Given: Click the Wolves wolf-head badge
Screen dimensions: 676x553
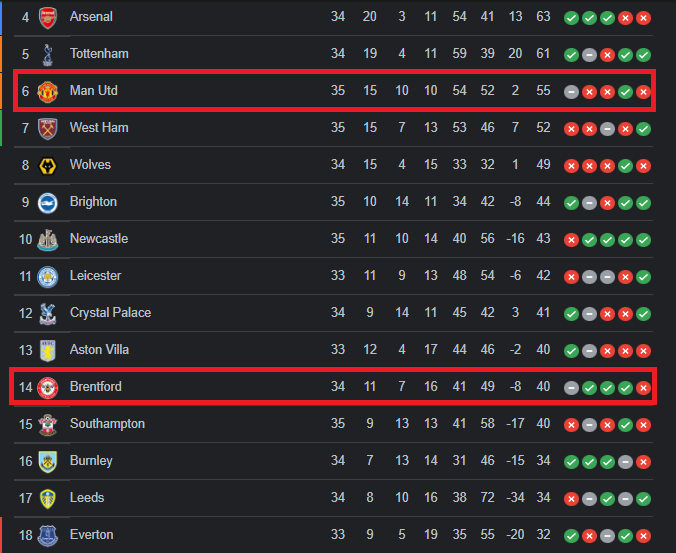Looking at the screenshot, I should point(47,166).
